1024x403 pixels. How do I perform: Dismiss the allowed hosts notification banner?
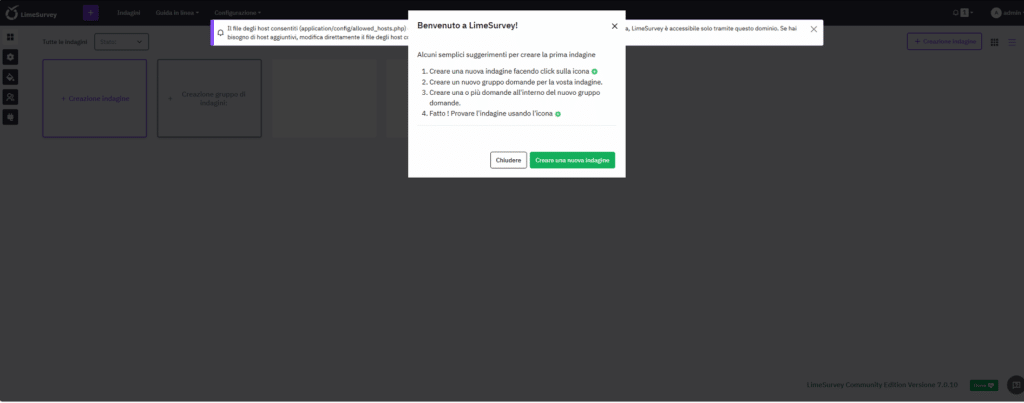813,29
